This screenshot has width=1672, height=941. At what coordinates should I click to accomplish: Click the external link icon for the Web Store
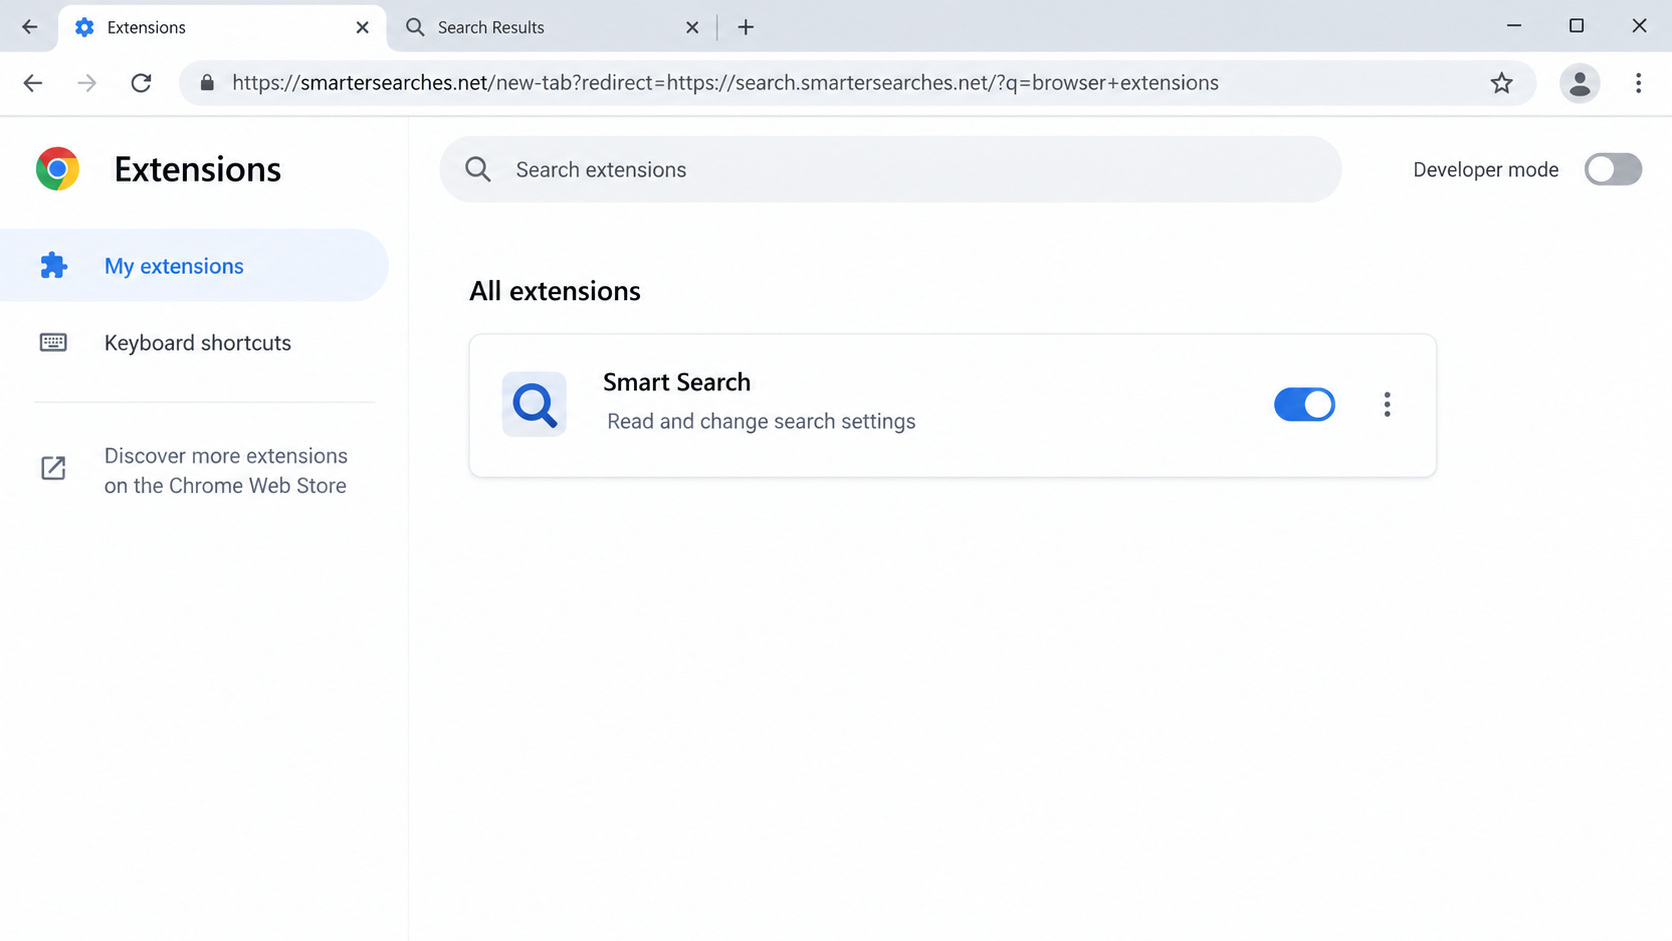(x=53, y=468)
